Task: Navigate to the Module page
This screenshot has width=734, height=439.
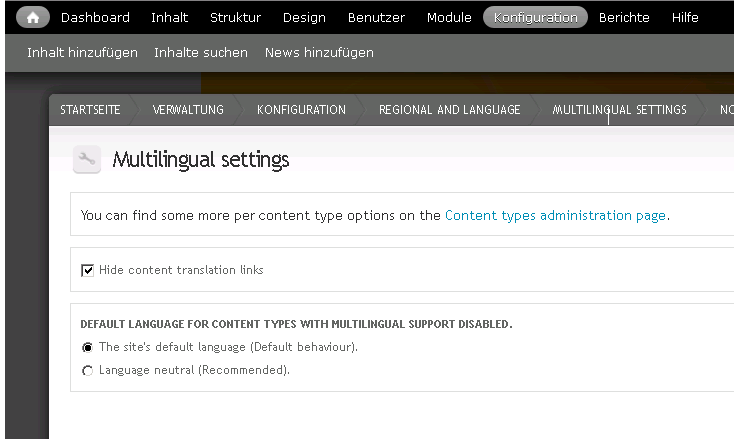Action: click(449, 17)
